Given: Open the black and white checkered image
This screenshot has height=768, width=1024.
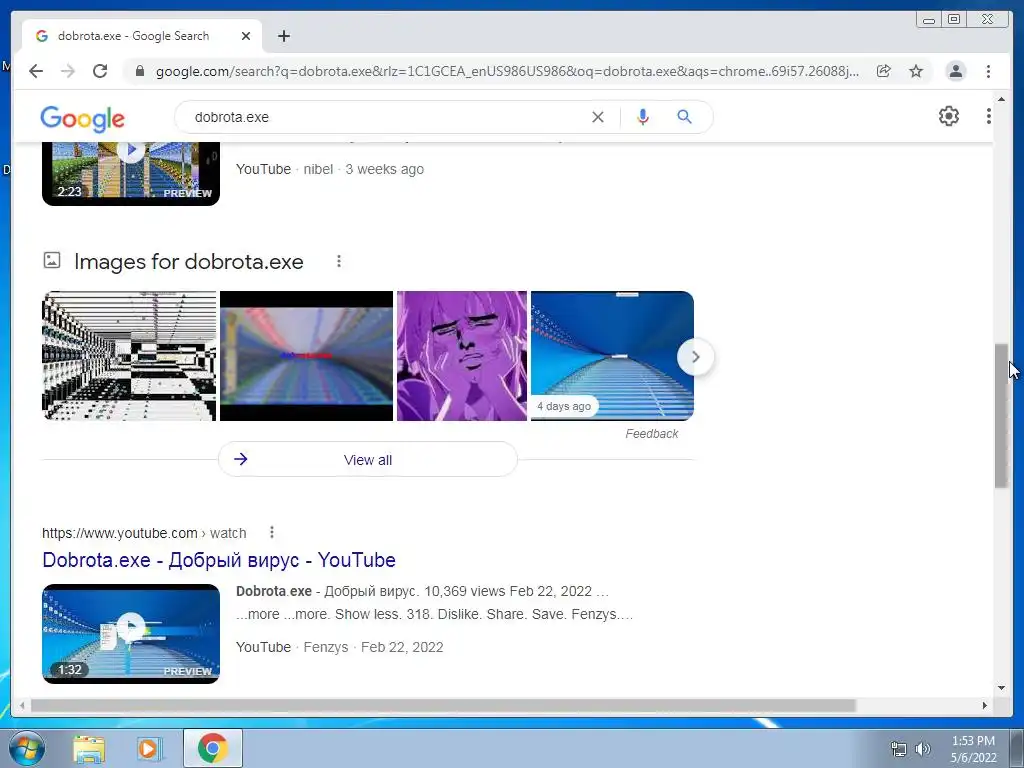Looking at the screenshot, I should click(129, 356).
